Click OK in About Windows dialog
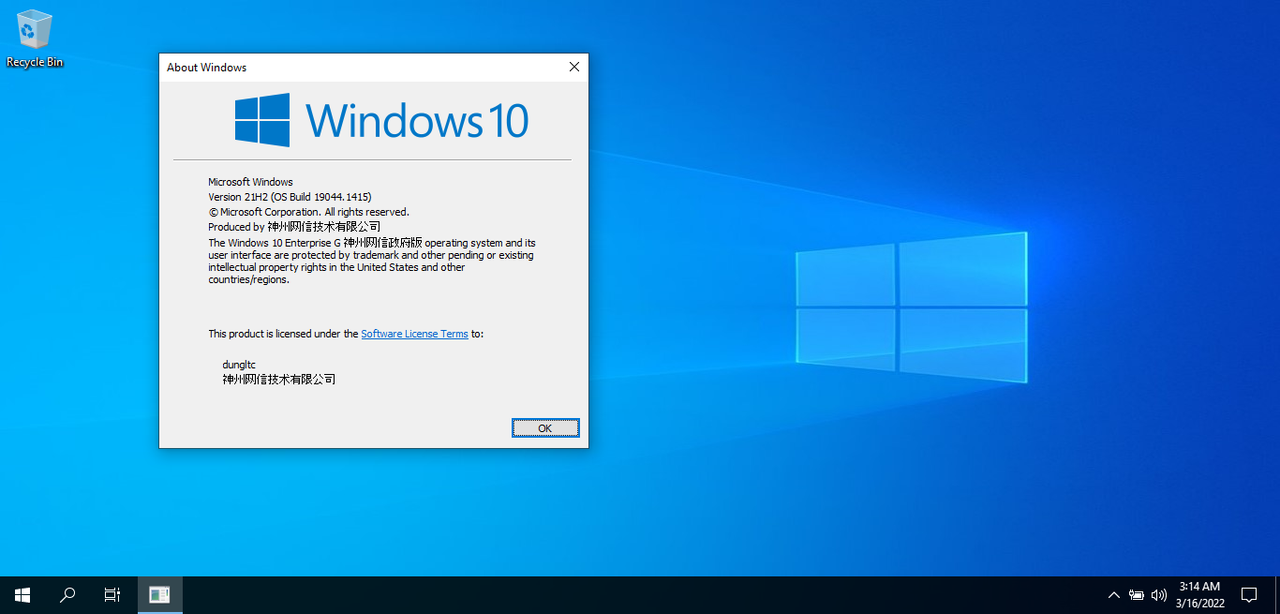This screenshot has height=614, width=1280. click(x=545, y=428)
